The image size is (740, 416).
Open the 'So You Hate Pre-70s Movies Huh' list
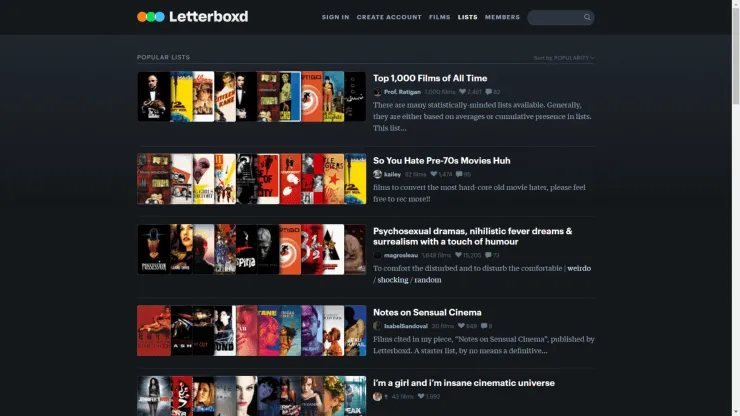pos(441,160)
